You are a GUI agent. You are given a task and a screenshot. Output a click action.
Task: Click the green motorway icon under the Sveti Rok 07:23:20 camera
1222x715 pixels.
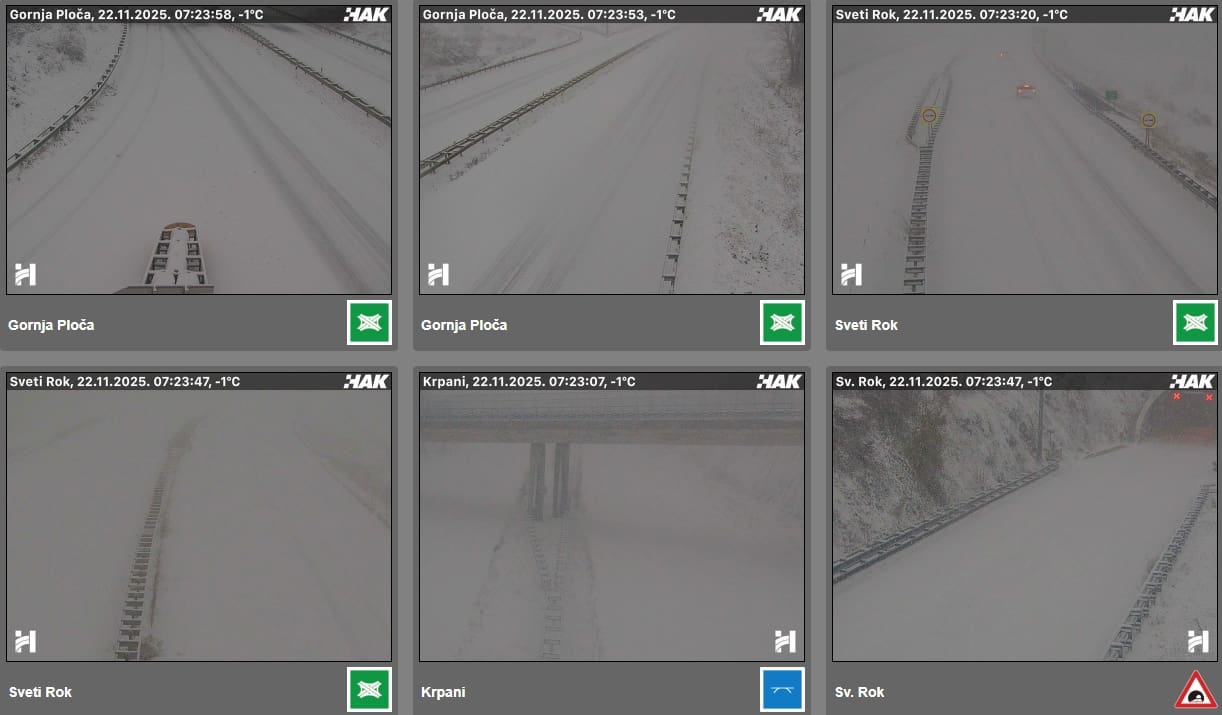1195,322
